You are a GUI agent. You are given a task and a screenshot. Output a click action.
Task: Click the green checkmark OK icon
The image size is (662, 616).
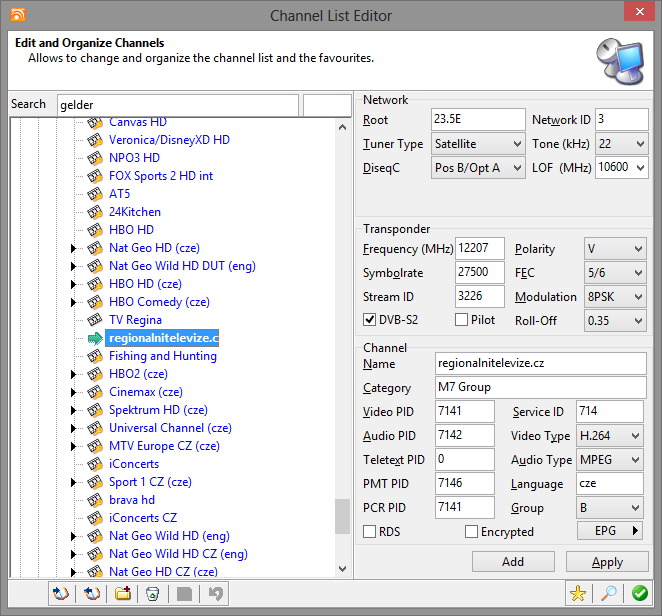coord(639,594)
